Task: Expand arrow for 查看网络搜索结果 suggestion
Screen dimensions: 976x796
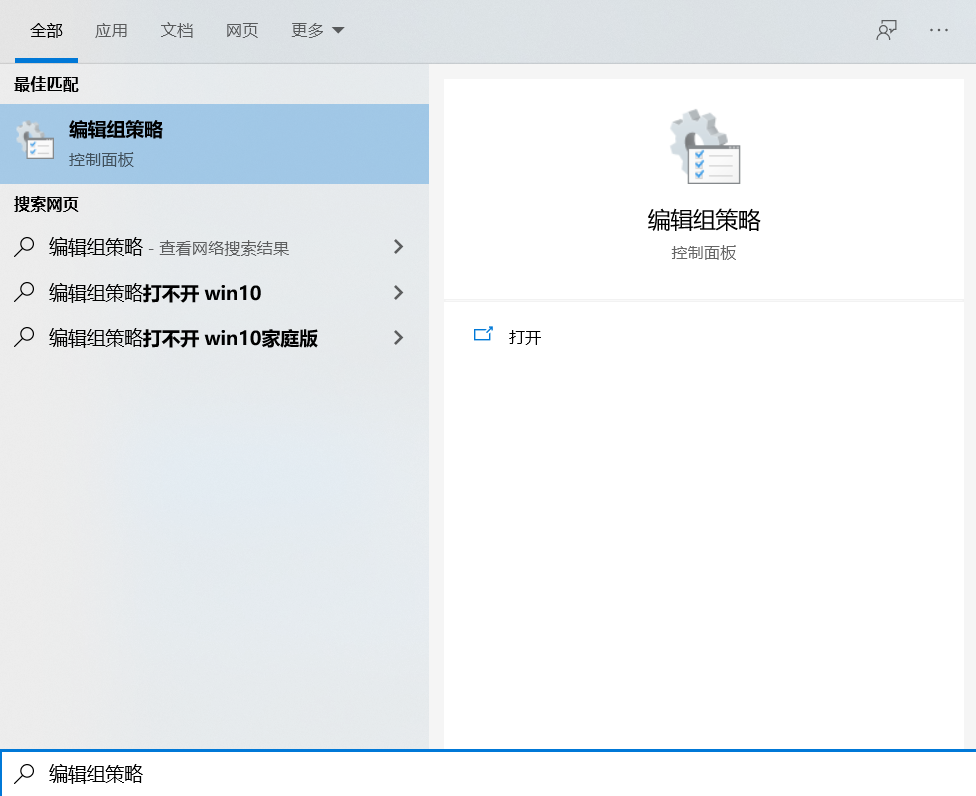Action: 398,247
